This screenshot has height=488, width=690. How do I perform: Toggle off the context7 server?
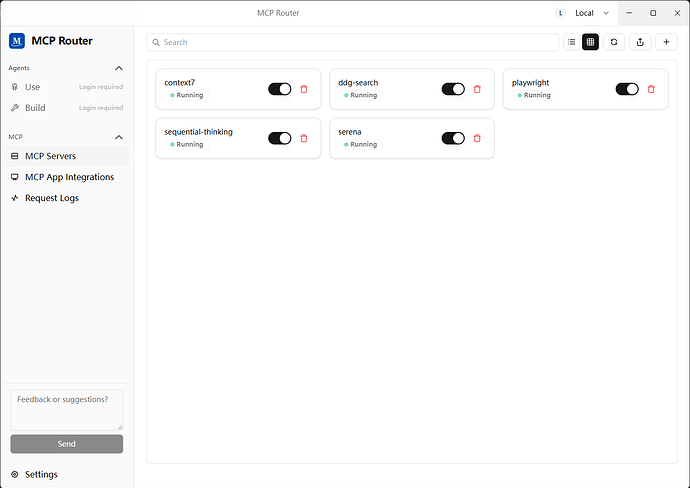(279, 89)
